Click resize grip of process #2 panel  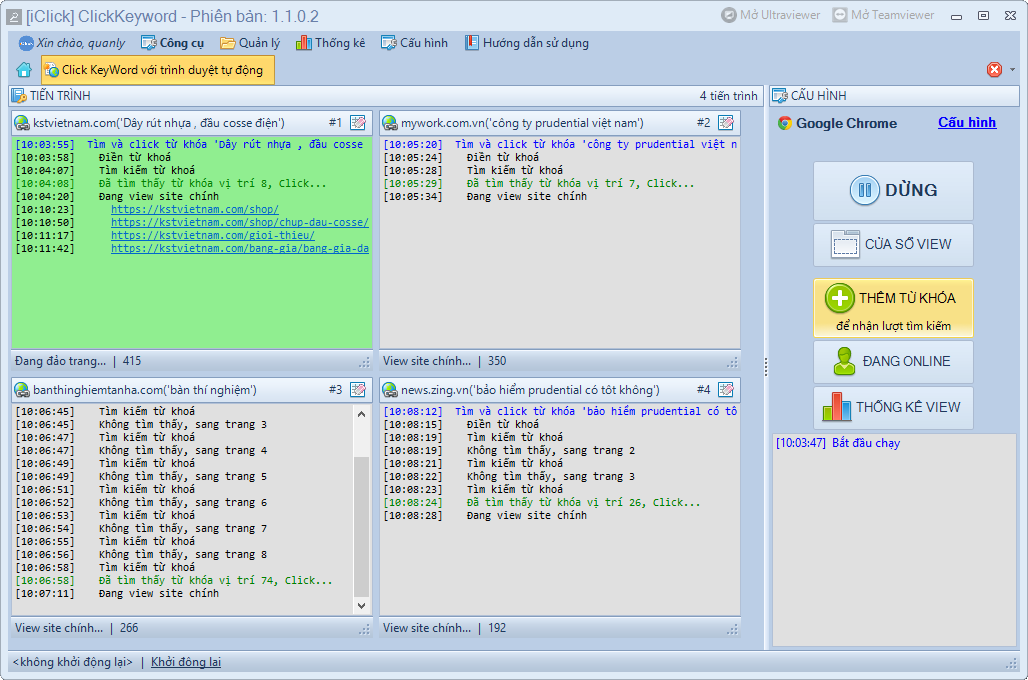[732, 363]
